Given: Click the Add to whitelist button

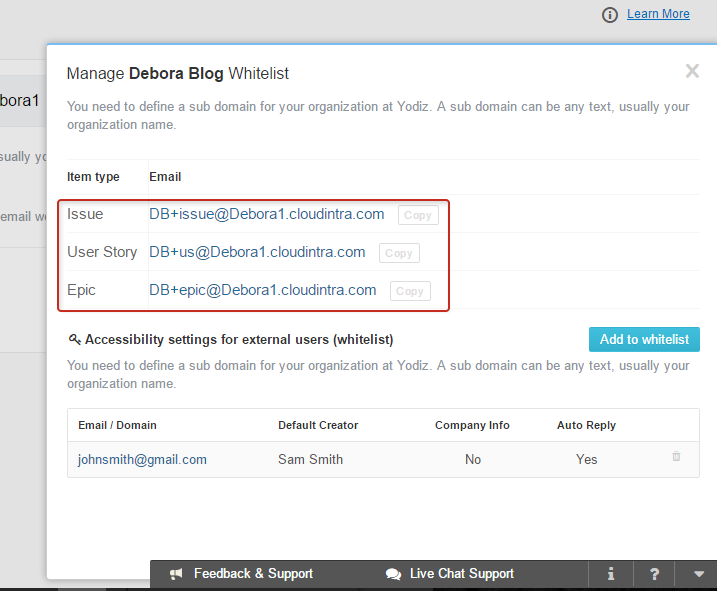Looking at the screenshot, I should 644,339.
